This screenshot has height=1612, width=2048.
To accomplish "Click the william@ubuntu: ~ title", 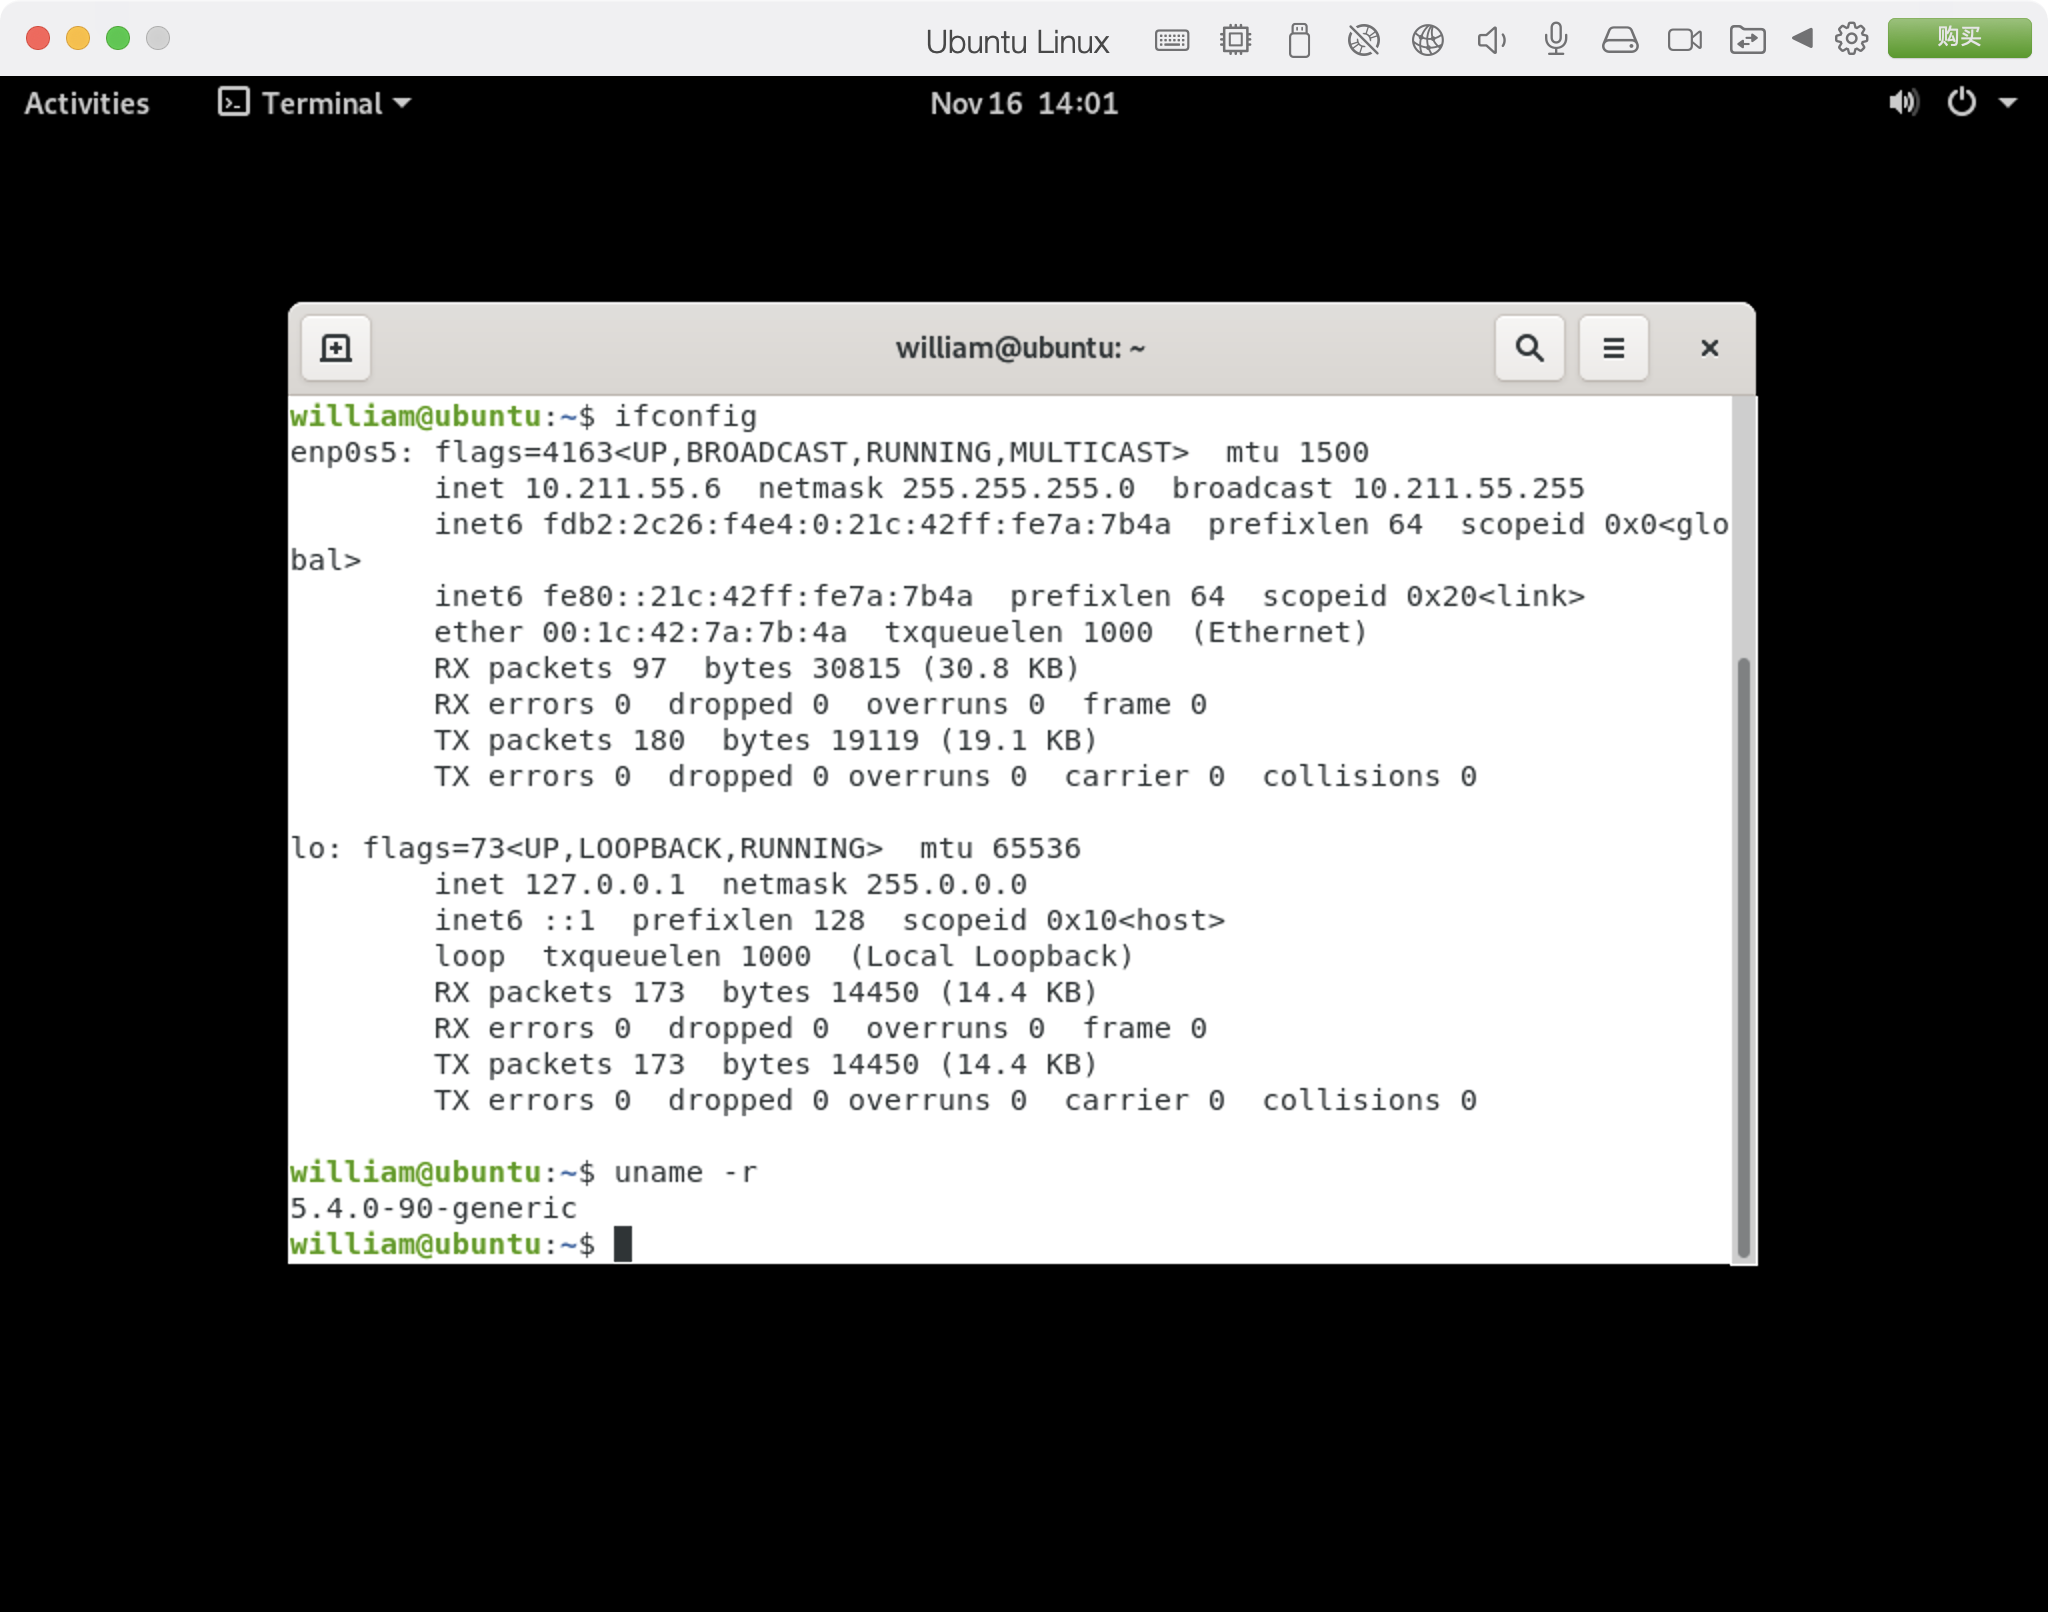I will click(1020, 348).
